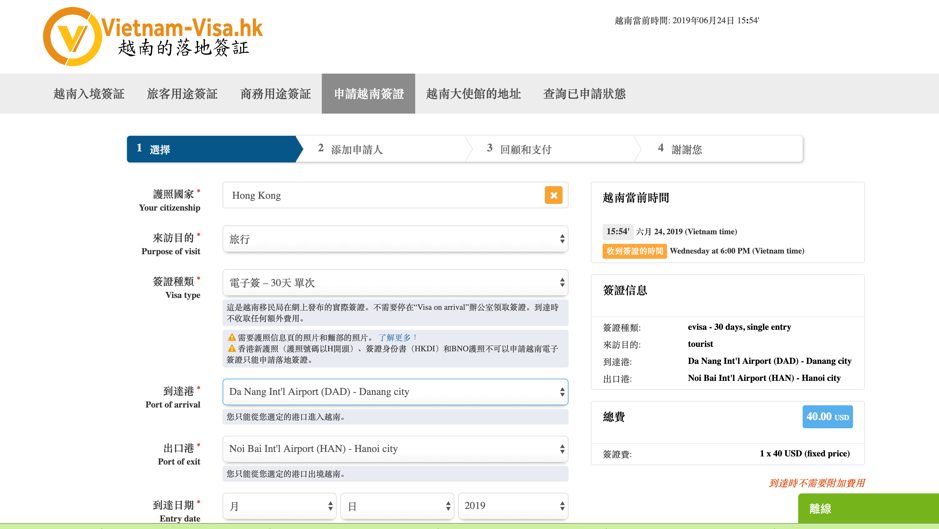This screenshot has height=529, width=939.
Task: Go to 旅客用途簽証 page
Action: (182, 94)
